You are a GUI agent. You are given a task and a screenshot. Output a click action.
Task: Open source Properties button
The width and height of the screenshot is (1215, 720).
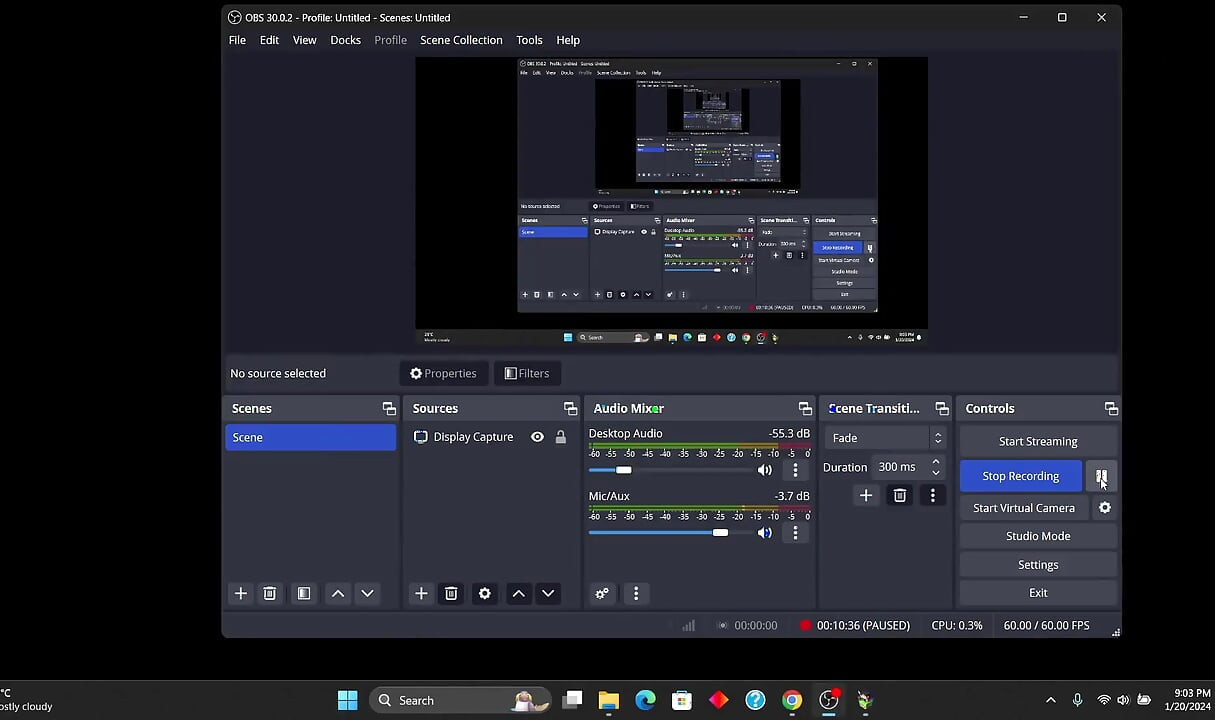pyautogui.click(x=443, y=373)
